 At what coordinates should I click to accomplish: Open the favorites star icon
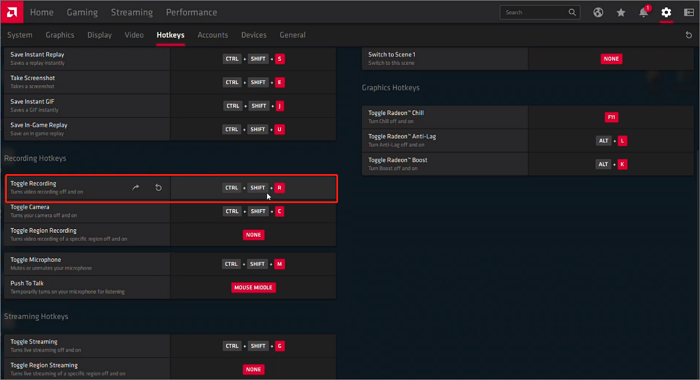pyautogui.click(x=621, y=13)
